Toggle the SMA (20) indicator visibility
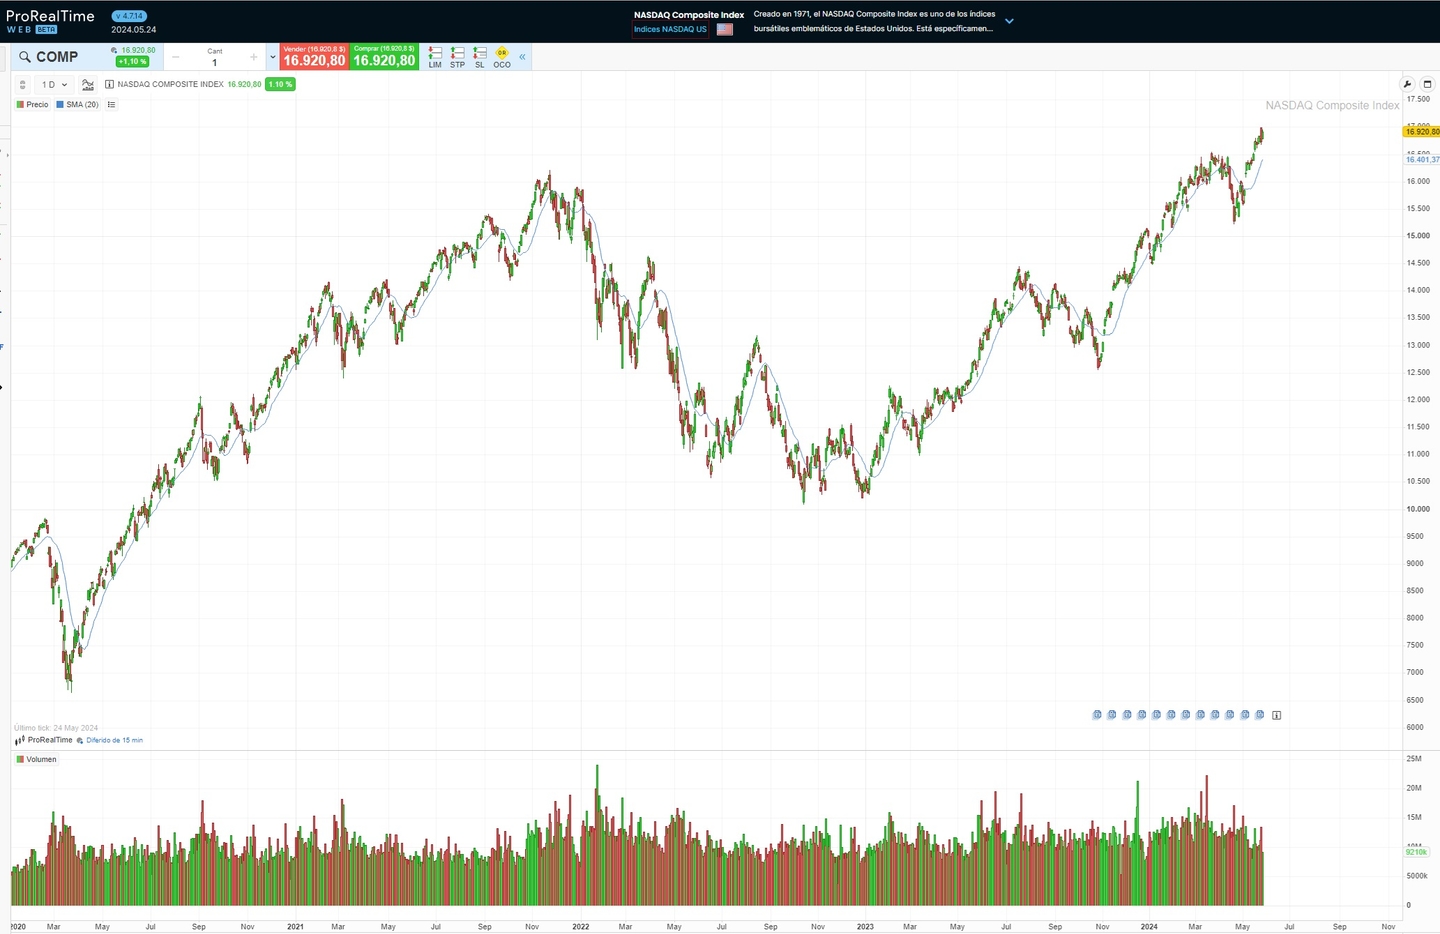 coord(78,104)
